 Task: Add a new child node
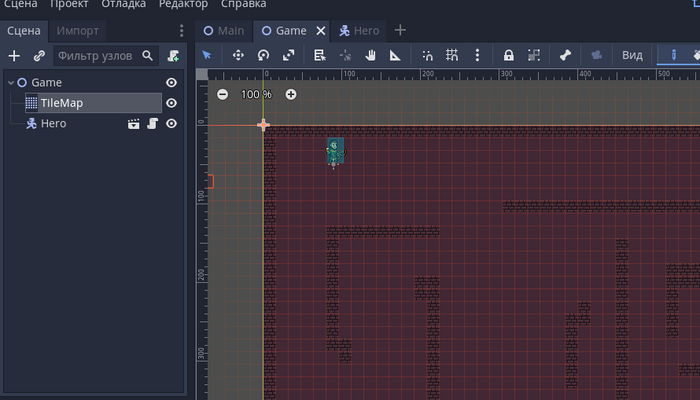[14, 56]
